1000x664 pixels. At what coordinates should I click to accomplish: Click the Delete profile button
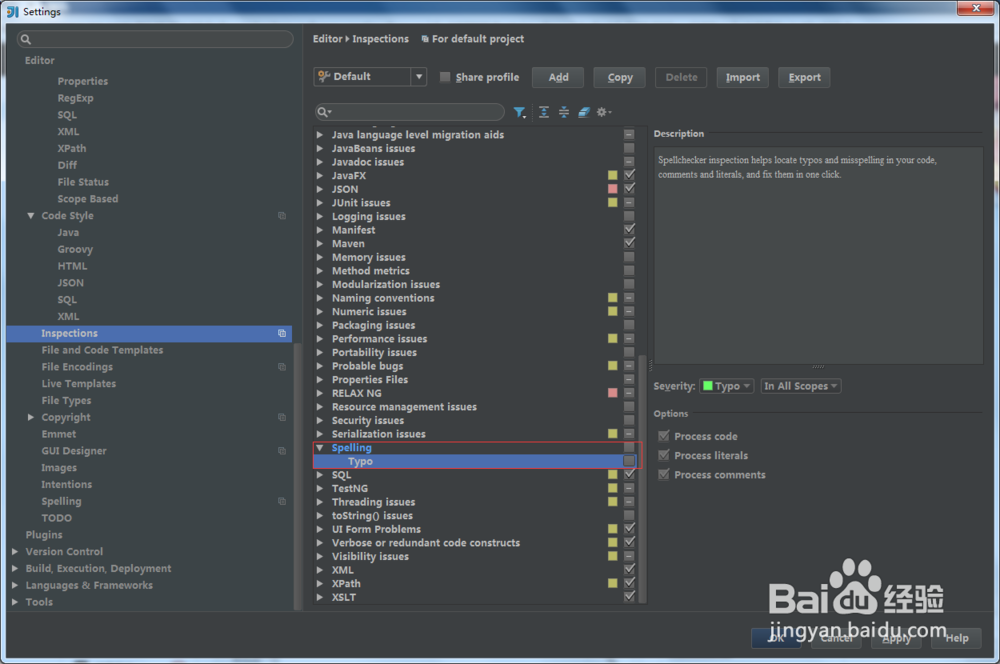coord(681,77)
